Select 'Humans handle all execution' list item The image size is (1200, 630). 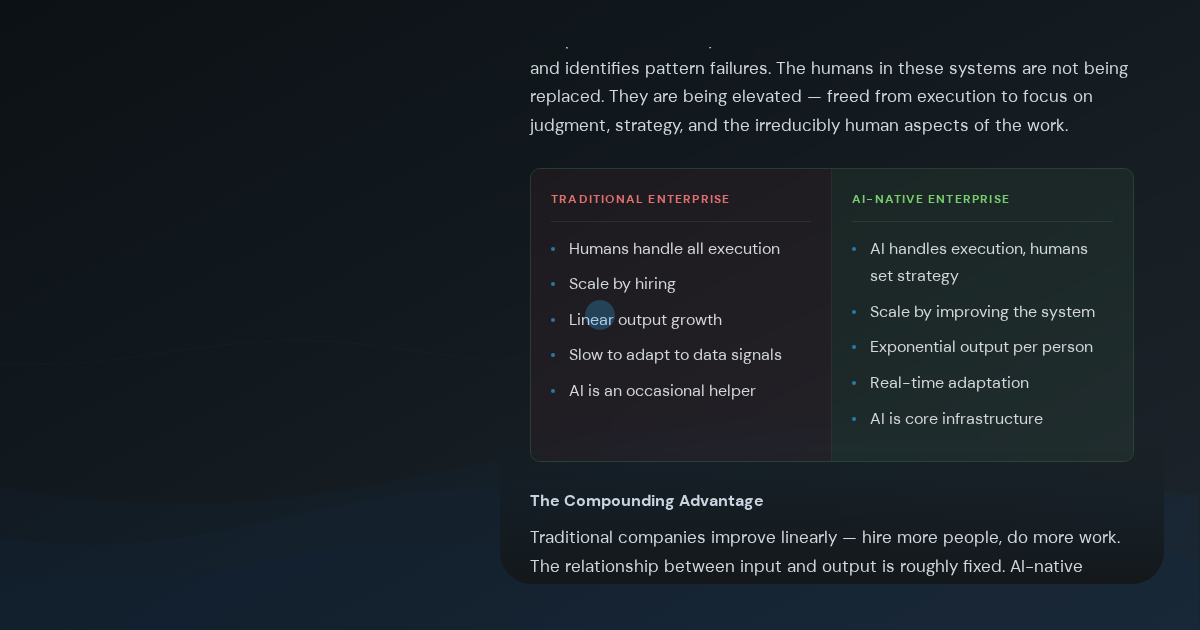674,249
